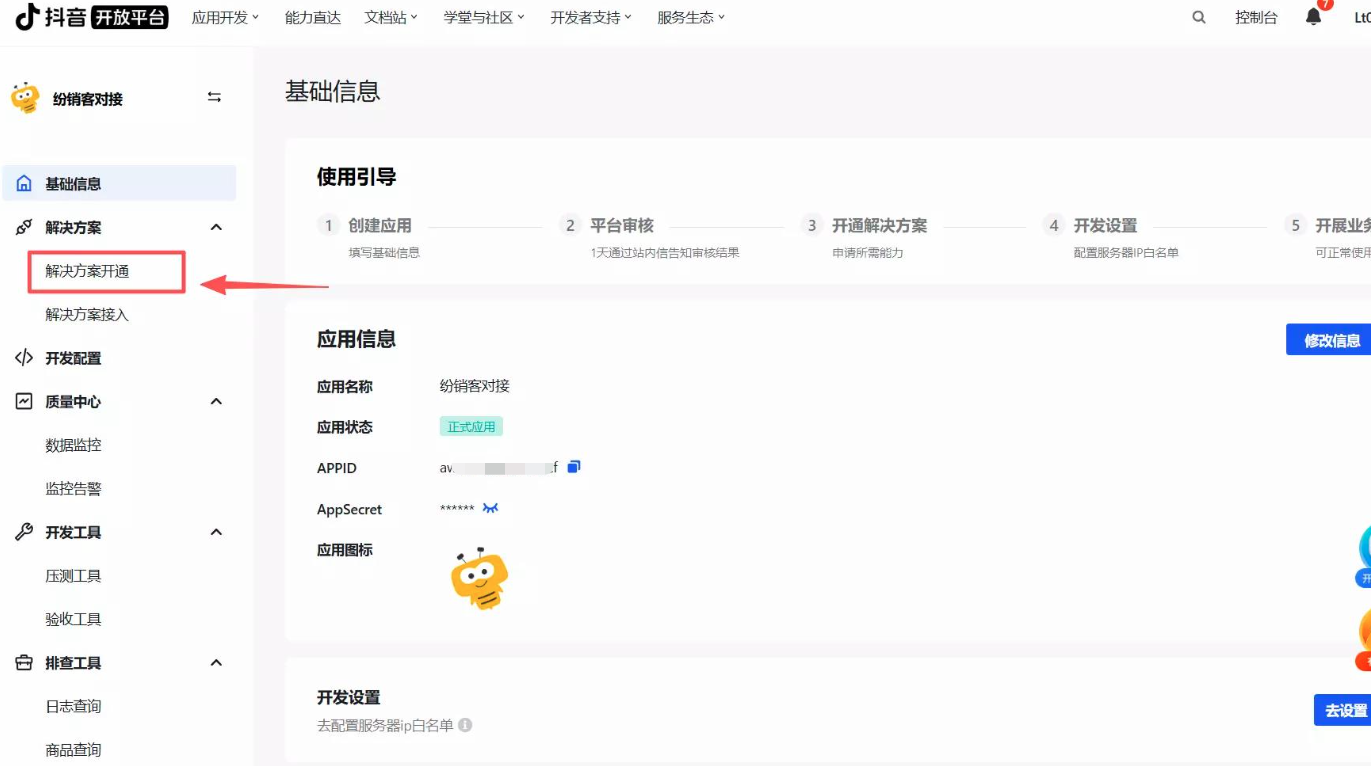Screen dimensions: 1371x766
Task: Click the switch application arrows icon
Action: (214, 97)
